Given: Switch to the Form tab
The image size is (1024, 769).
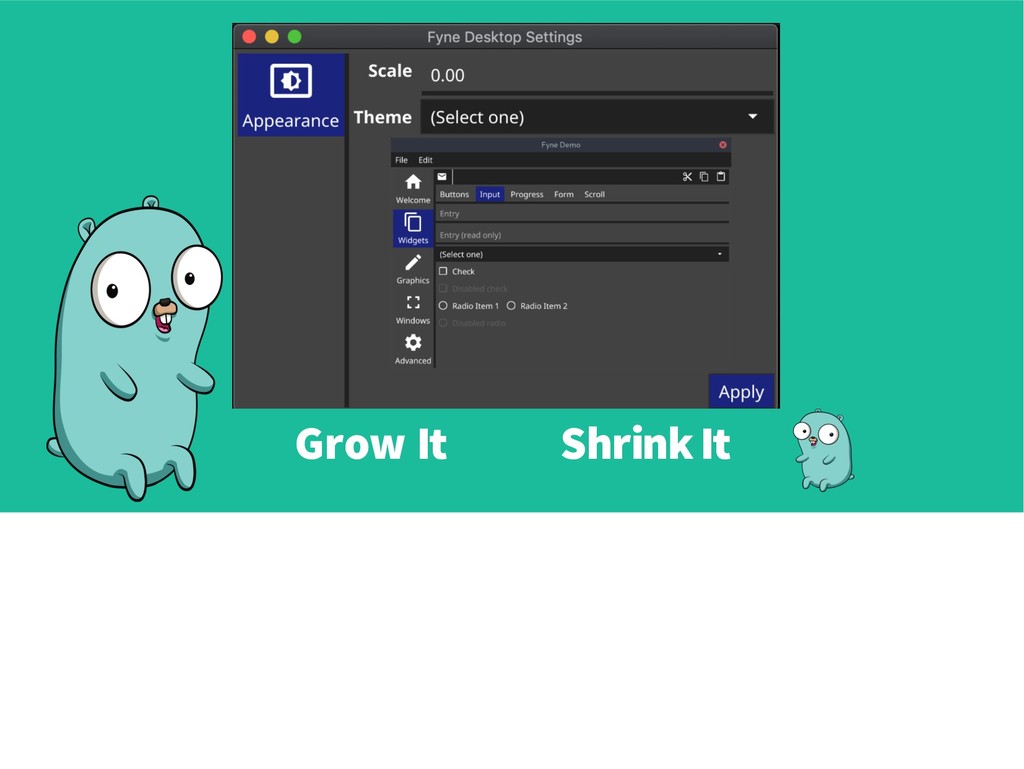Looking at the screenshot, I should coord(564,195).
